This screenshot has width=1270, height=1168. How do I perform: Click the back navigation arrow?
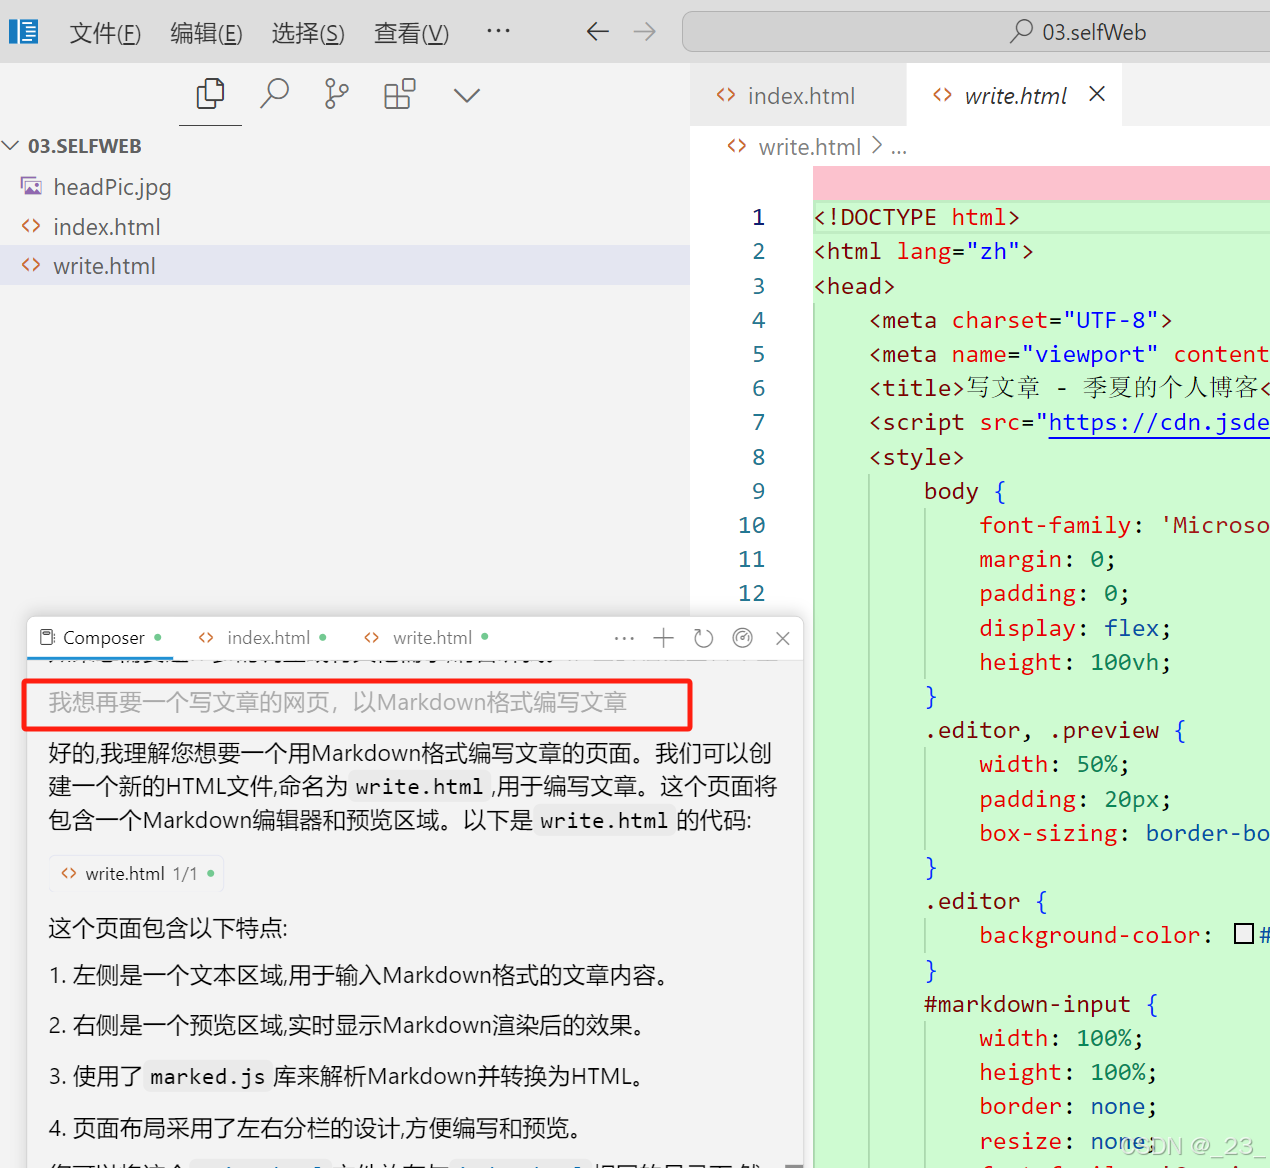[x=597, y=32]
